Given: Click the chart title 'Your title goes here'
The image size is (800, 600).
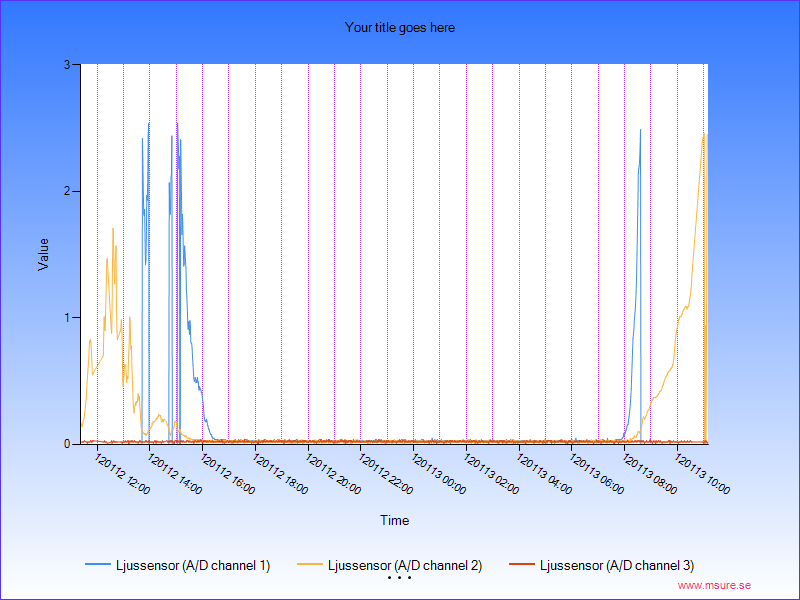Looking at the screenshot, I should pos(399,28).
